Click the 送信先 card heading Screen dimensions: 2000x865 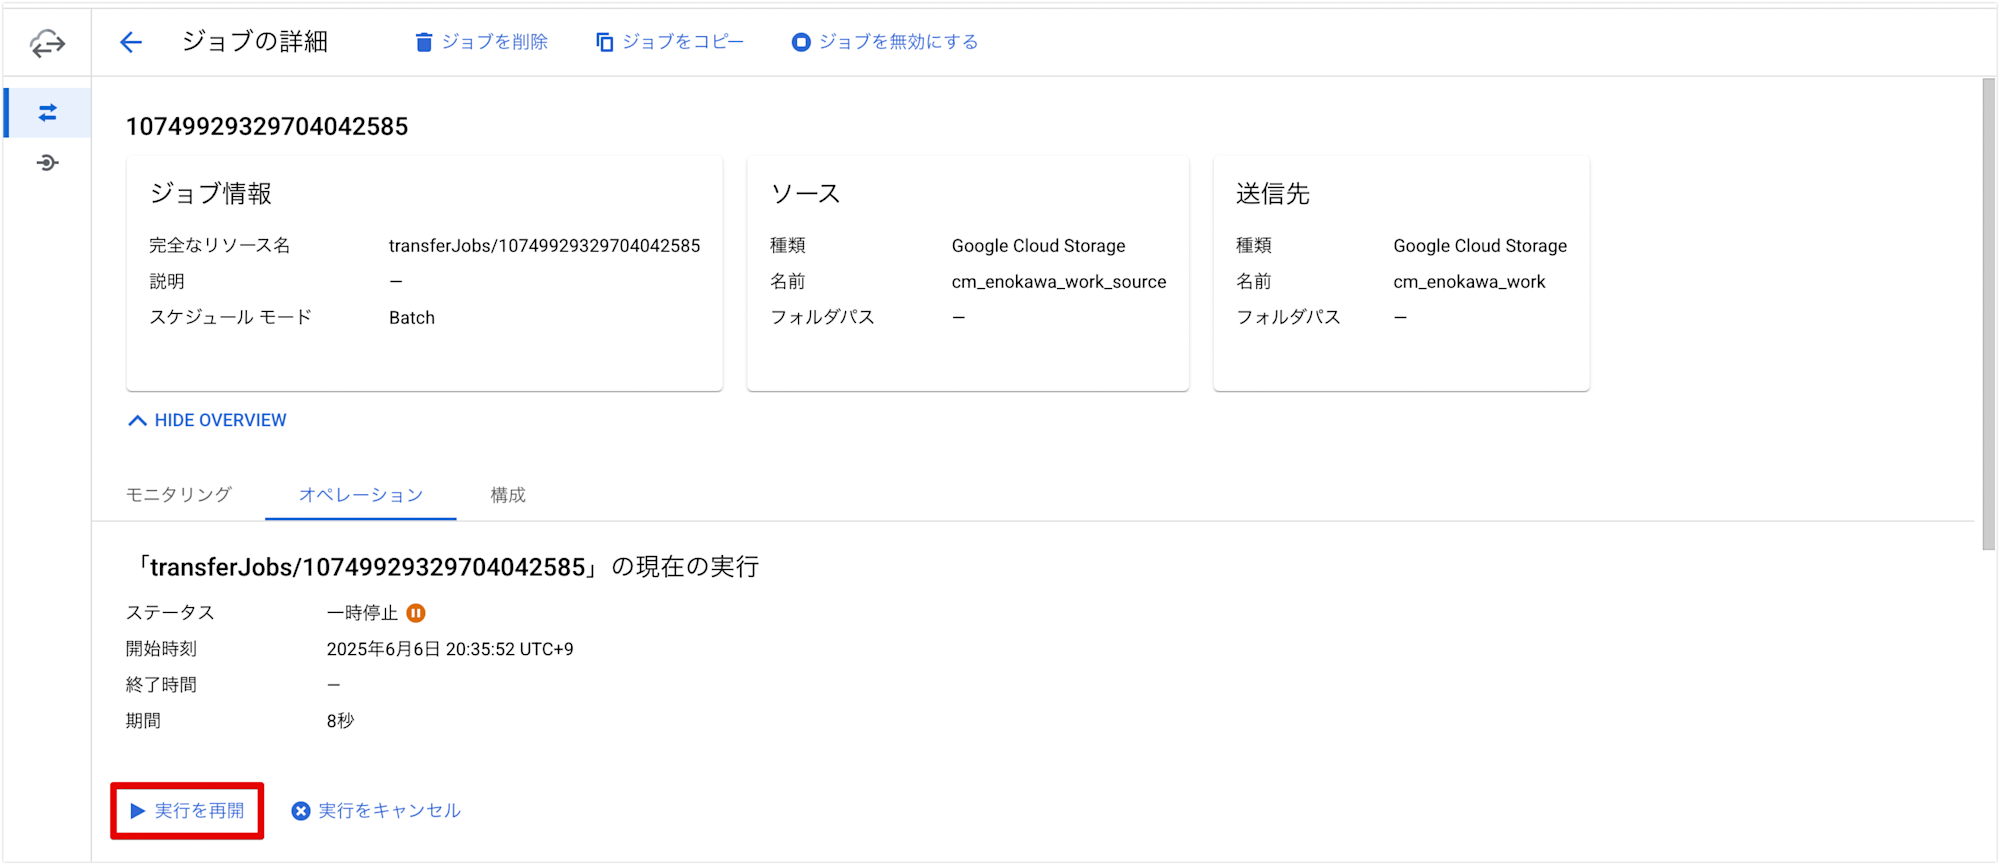tap(1273, 194)
